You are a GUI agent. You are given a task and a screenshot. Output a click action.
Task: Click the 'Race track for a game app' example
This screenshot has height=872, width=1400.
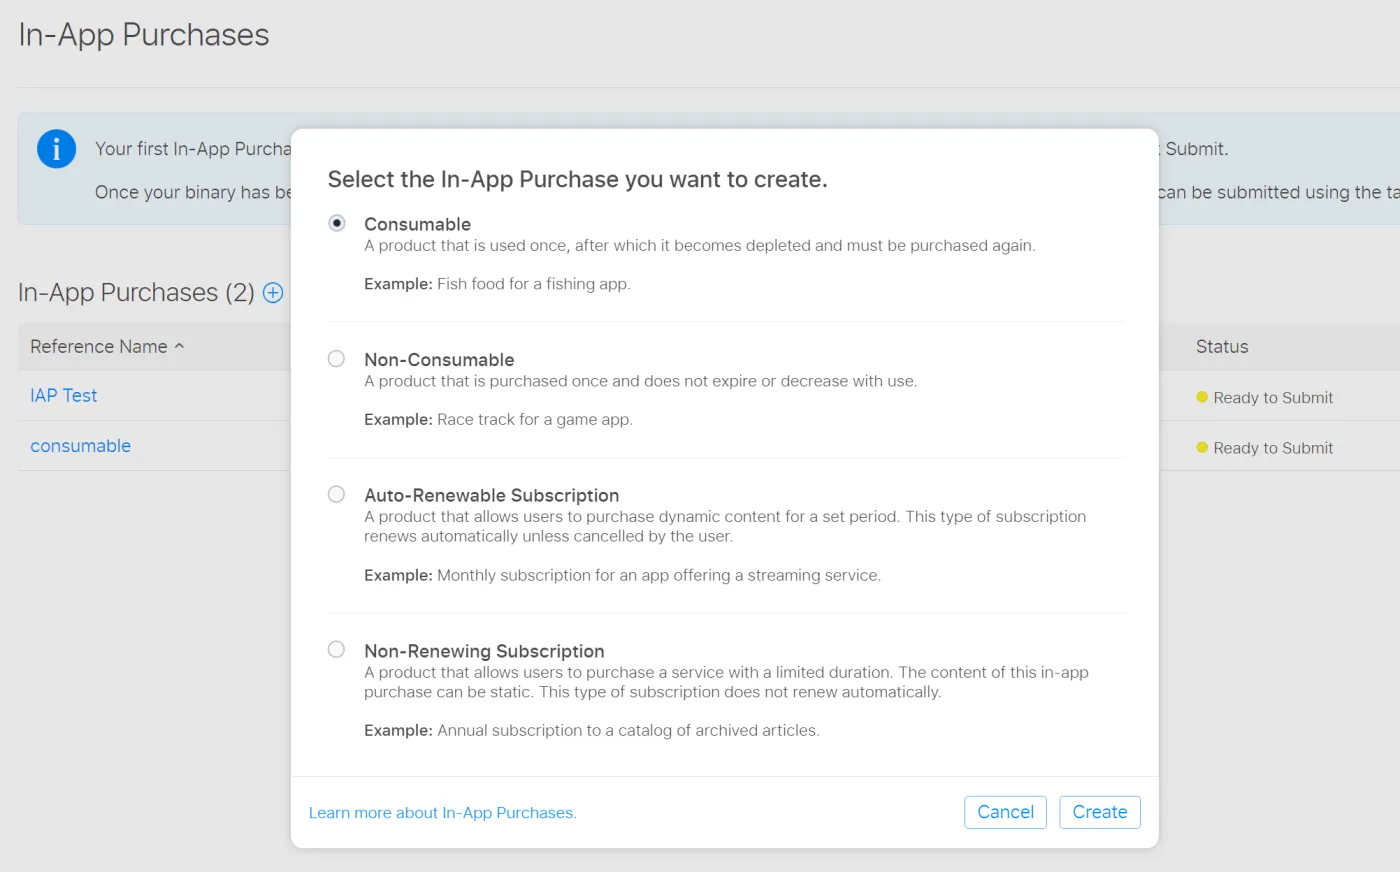(534, 420)
